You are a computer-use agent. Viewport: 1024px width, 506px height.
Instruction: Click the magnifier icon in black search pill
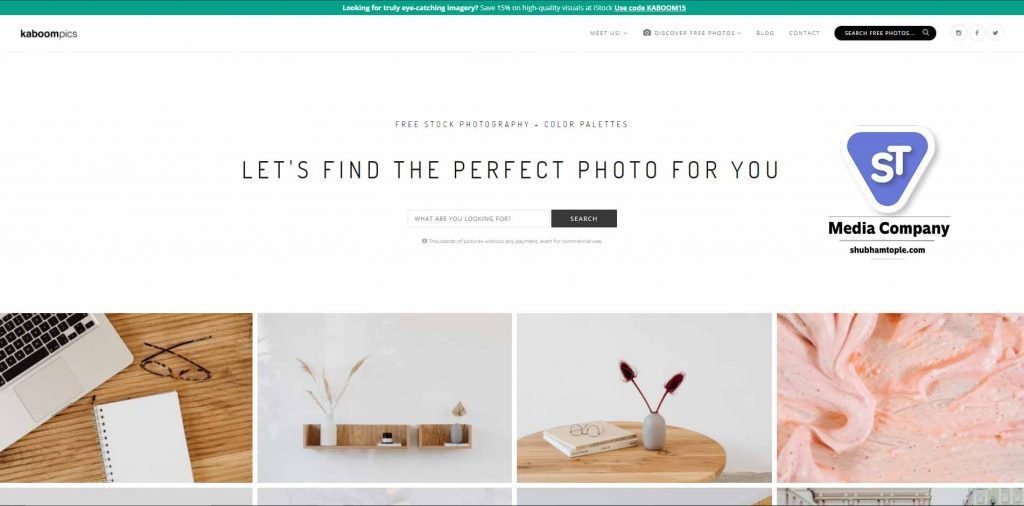click(x=925, y=33)
